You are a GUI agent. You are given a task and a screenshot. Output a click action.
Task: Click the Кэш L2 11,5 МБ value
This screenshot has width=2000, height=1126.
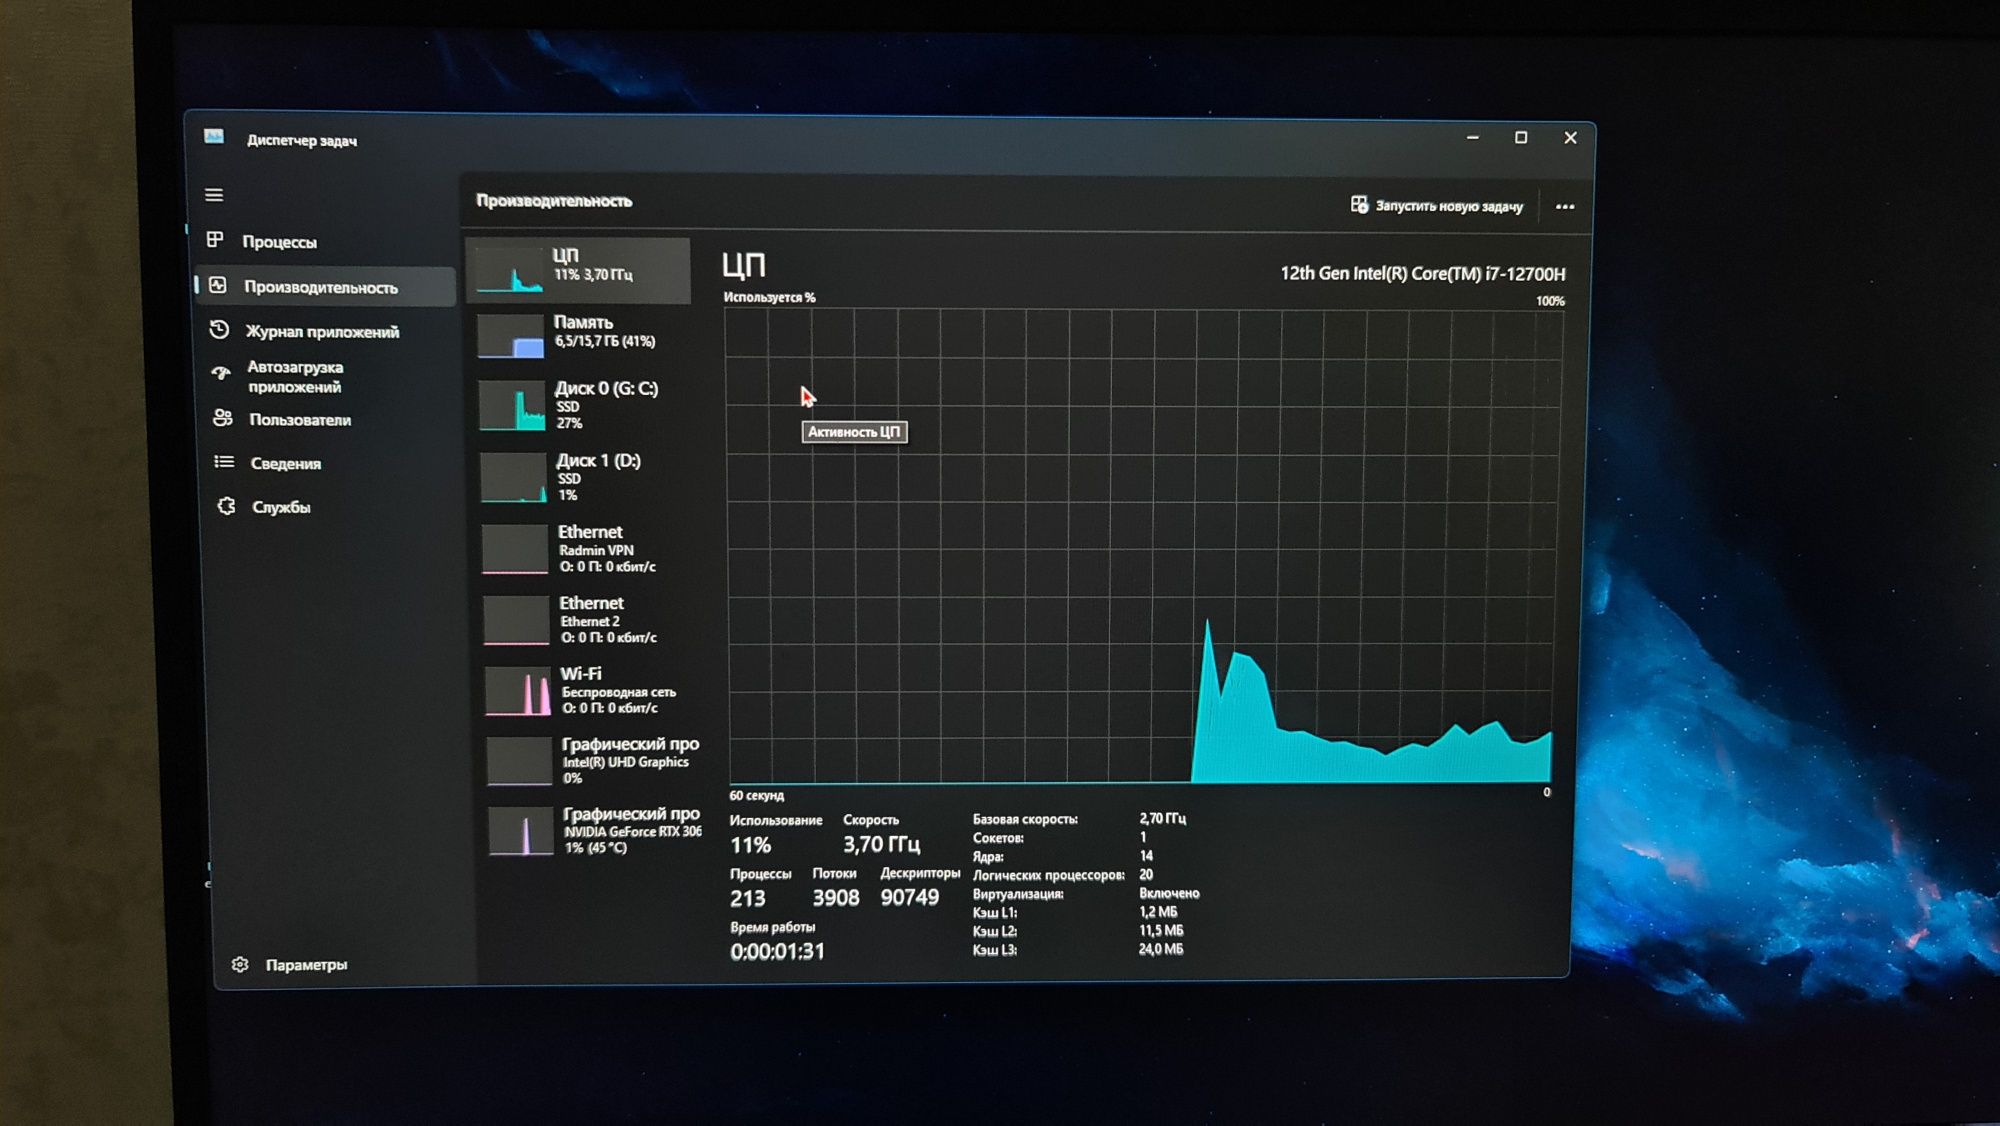[x=1161, y=931]
